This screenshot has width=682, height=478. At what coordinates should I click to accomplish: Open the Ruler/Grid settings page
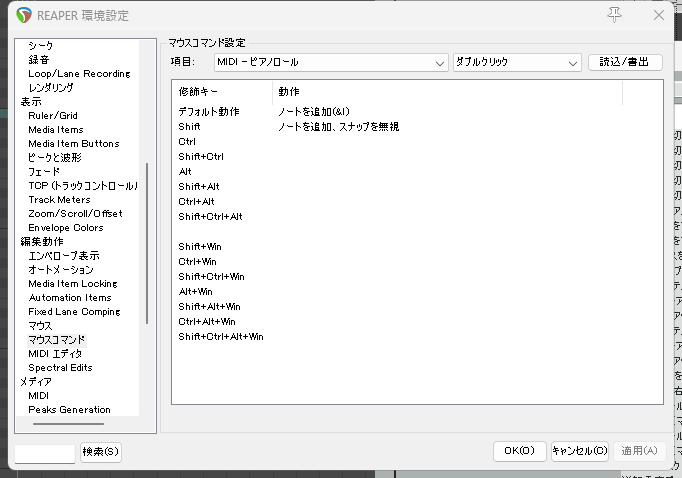[x=53, y=116]
